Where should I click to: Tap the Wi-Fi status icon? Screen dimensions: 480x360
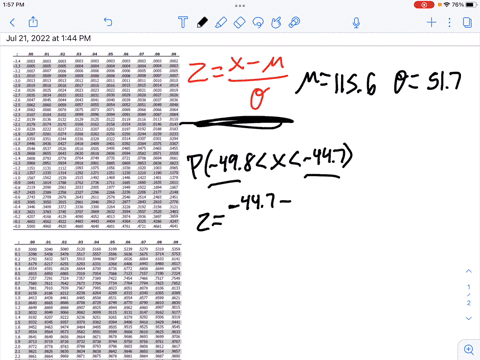pos(447,5)
